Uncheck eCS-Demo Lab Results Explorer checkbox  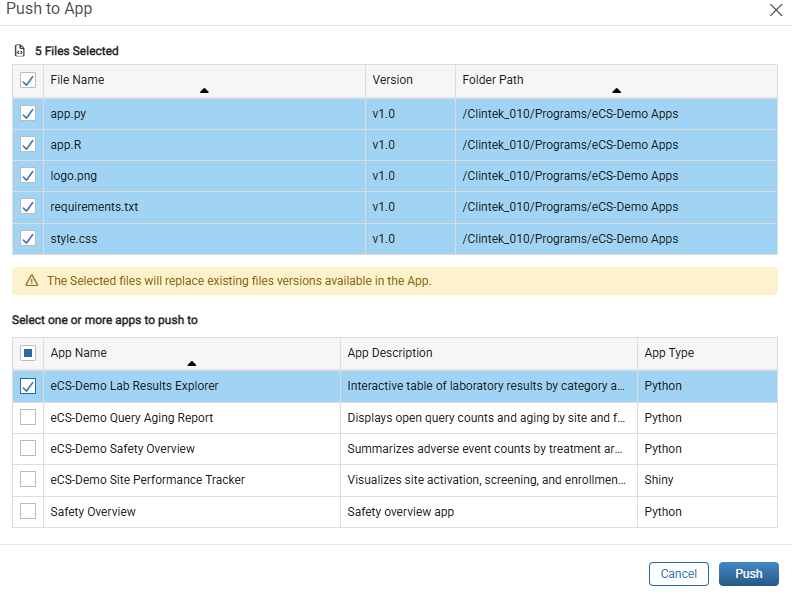[x=28, y=386]
